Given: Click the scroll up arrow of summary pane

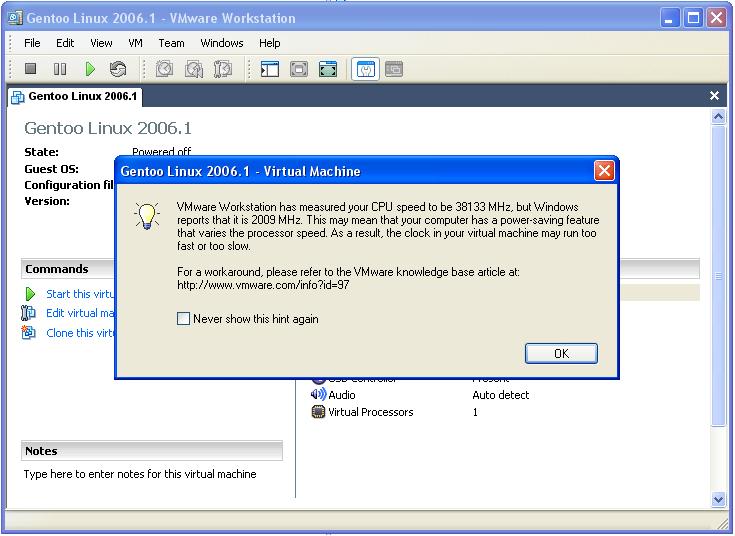Looking at the screenshot, I should [x=718, y=116].
